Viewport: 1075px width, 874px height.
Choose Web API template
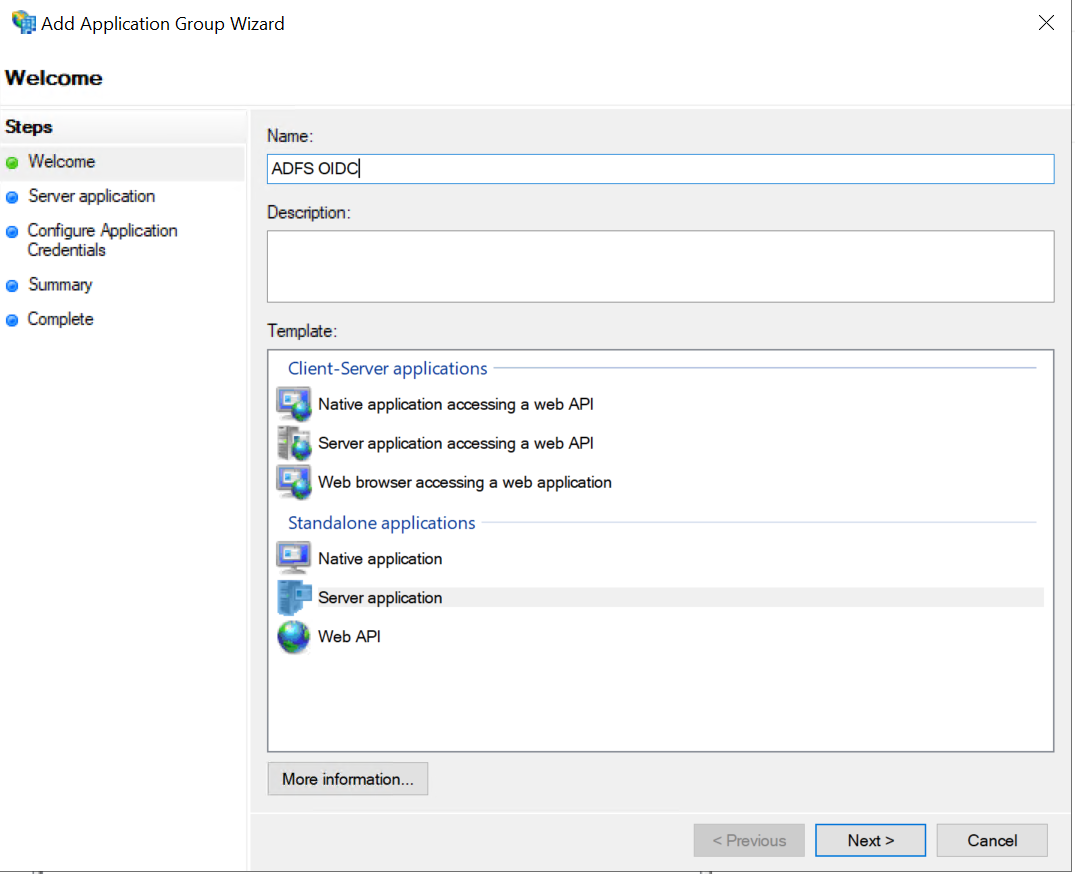coord(349,637)
